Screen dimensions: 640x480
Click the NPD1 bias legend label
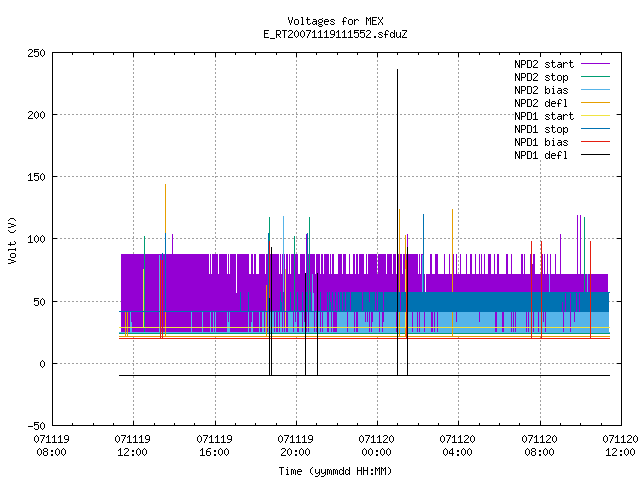click(x=541, y=142)
